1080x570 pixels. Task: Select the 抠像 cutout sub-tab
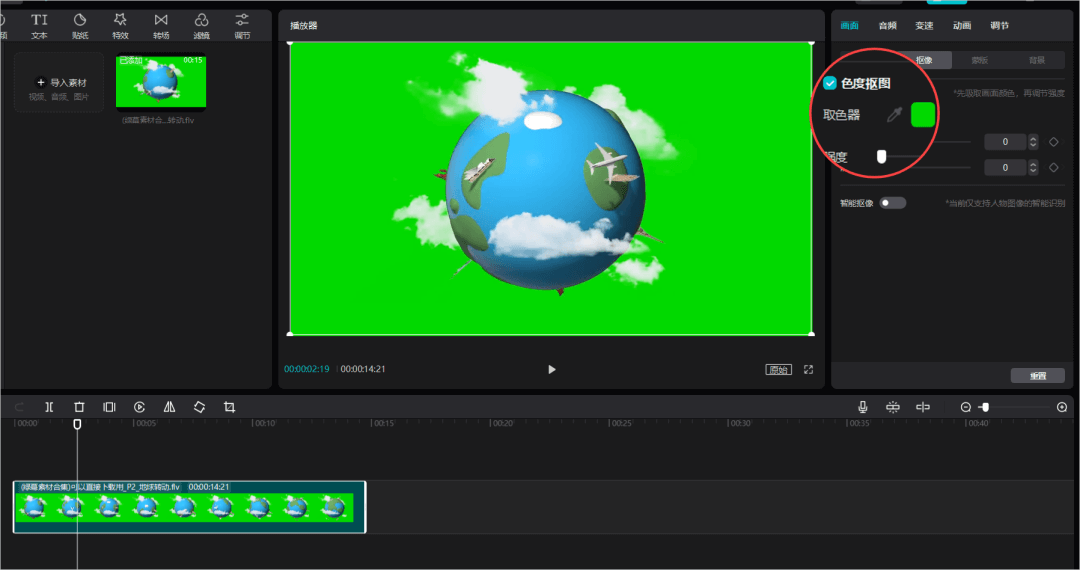924,60
